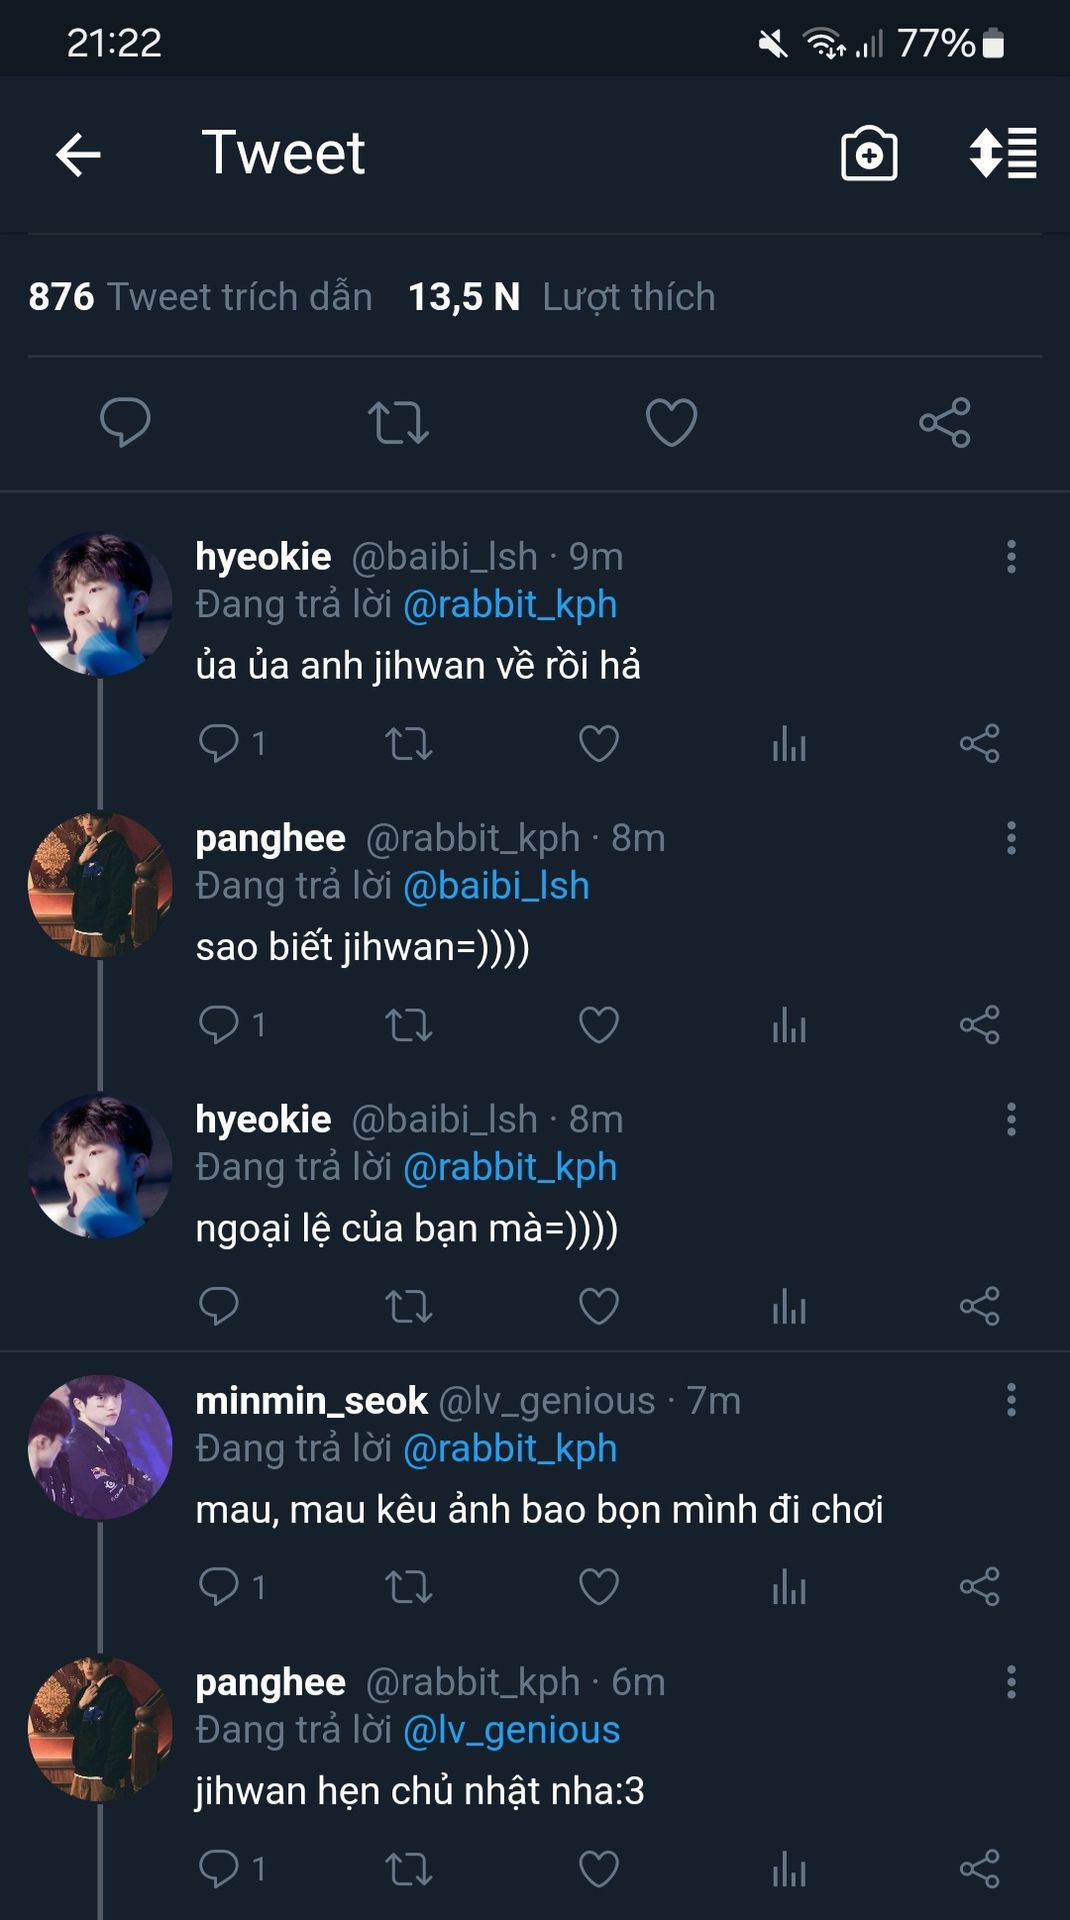This screenshot has height=1920, width=1070.
Task: View the 876 quote tweets
Action: point(201,297)
